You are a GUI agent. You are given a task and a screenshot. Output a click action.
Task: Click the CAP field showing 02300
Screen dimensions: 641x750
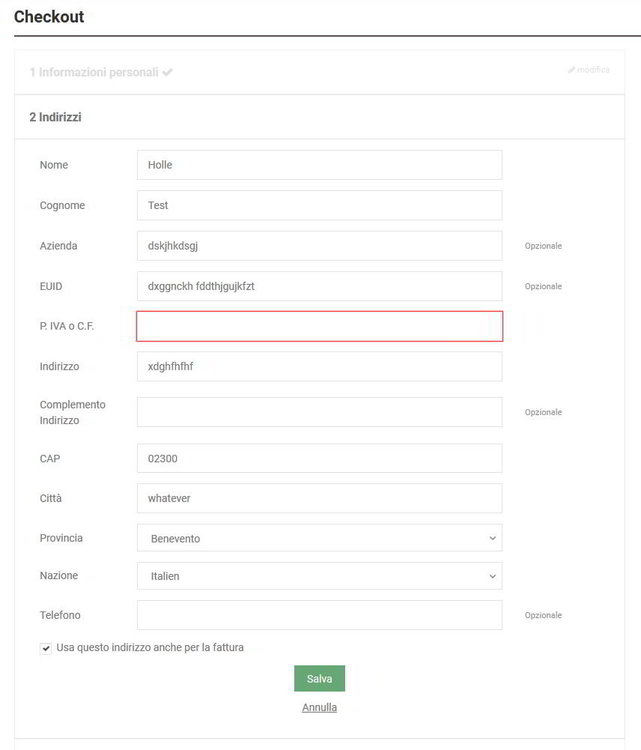pos(319,458)
